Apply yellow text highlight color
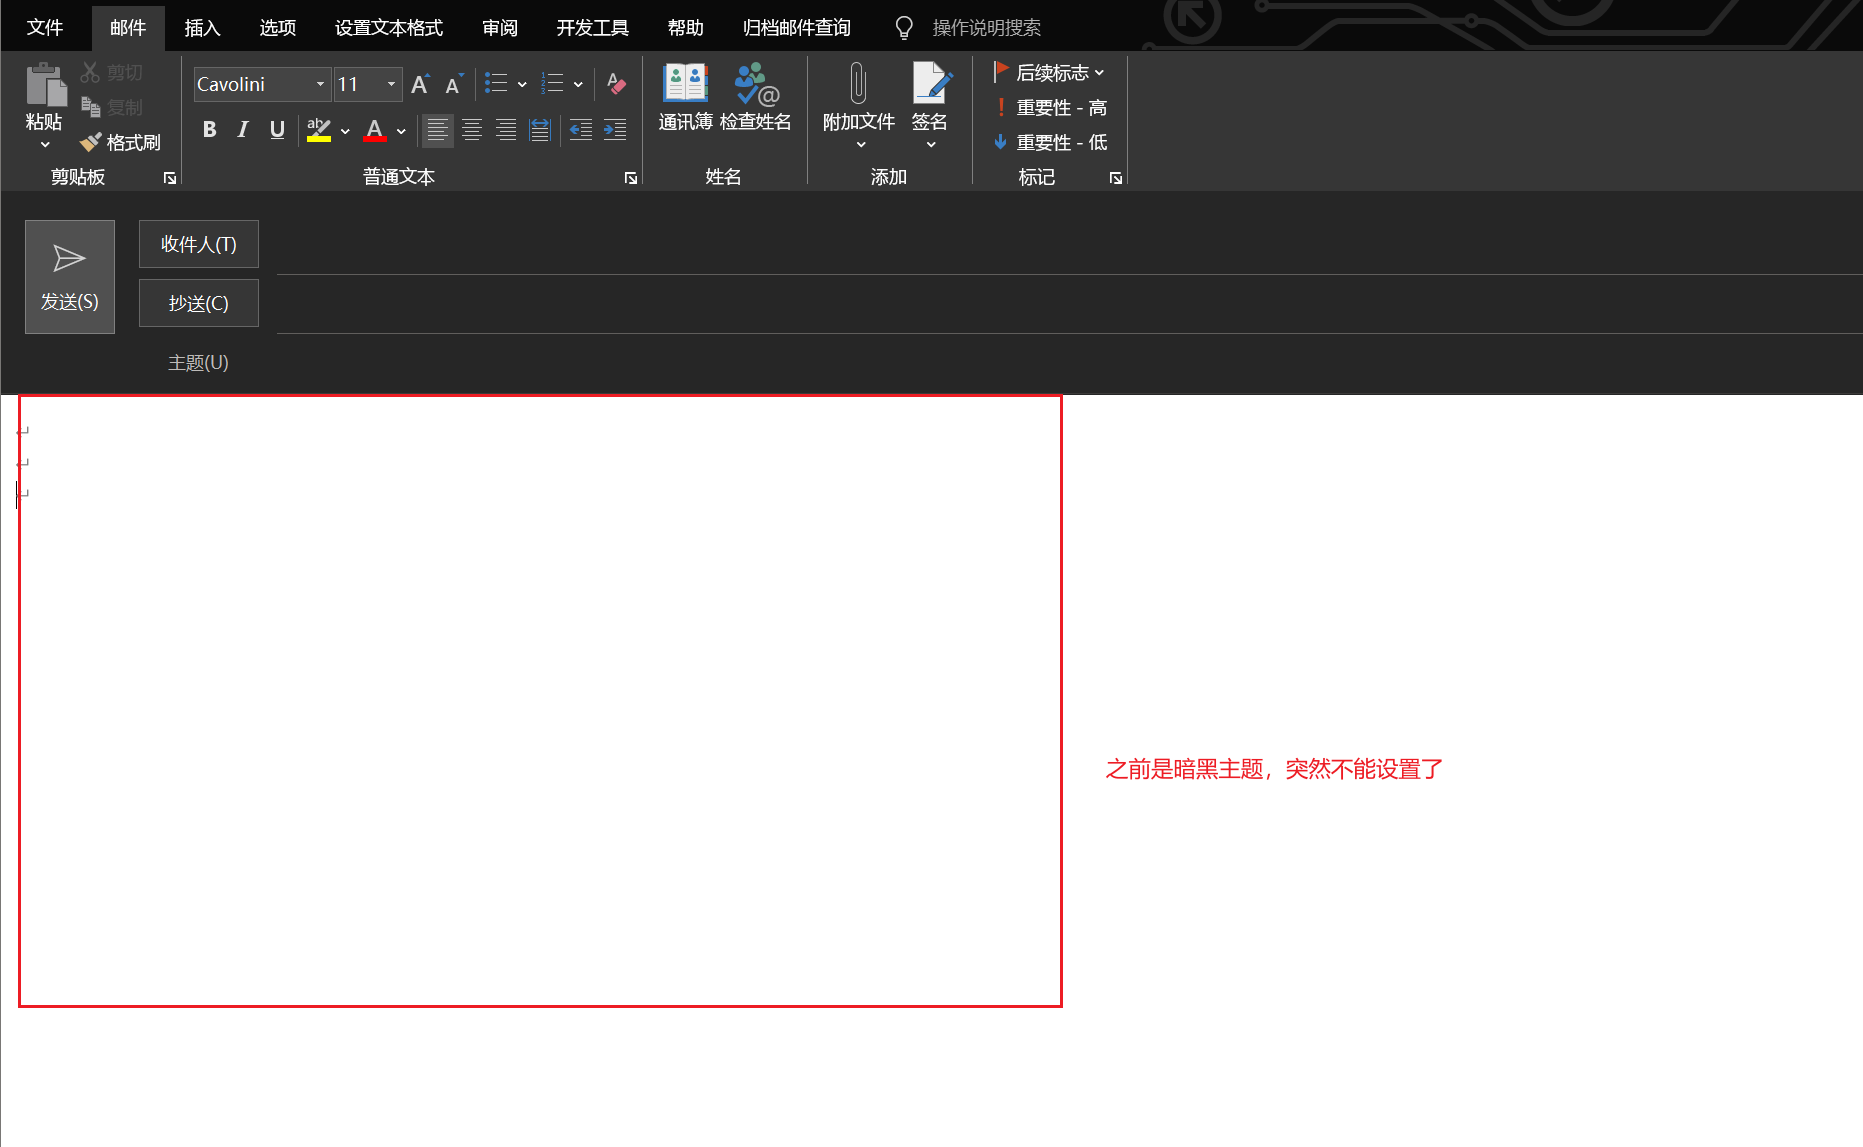Screen dimensions: 1863x1147 (x=319, y=130)
